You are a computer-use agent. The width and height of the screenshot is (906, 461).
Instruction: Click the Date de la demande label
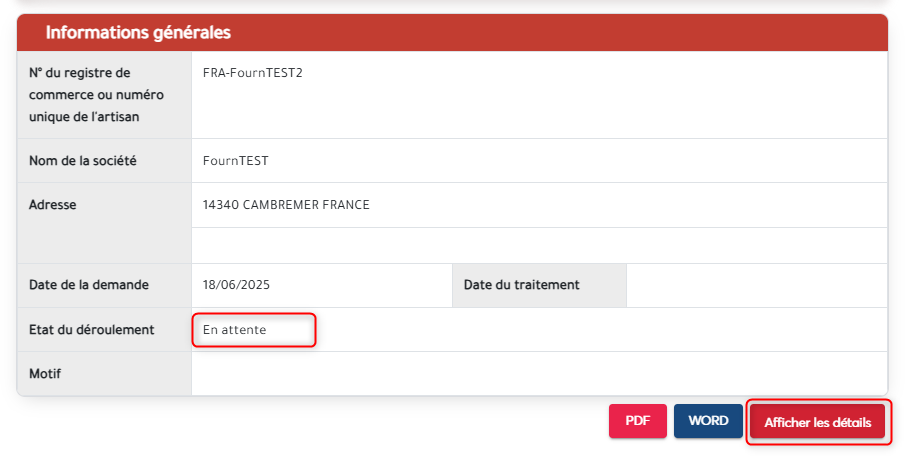tap(89, 285)
